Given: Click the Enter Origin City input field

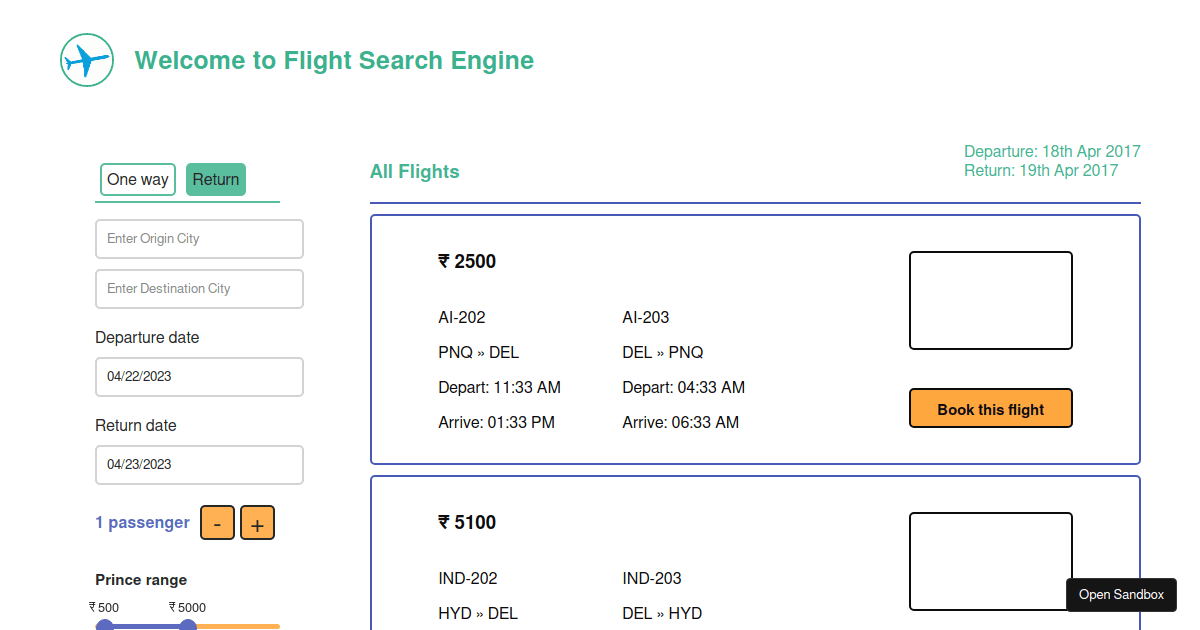Looking at the screenshot, I should [x=199, y=239].
